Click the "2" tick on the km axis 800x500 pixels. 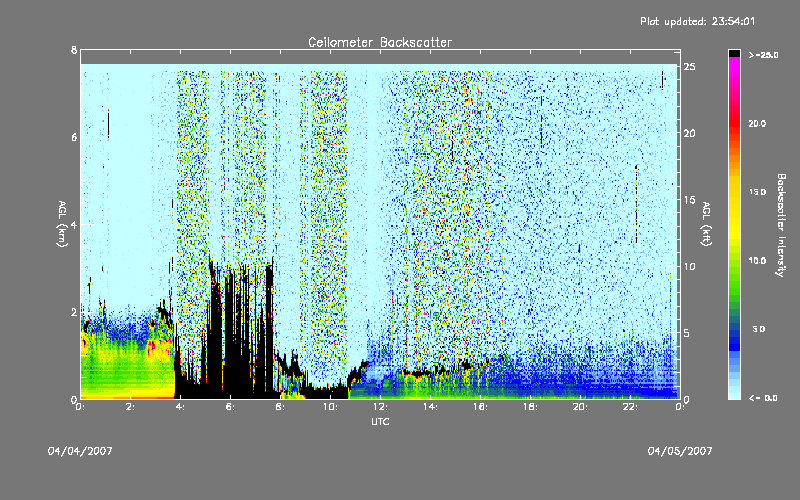pos(74,312)
